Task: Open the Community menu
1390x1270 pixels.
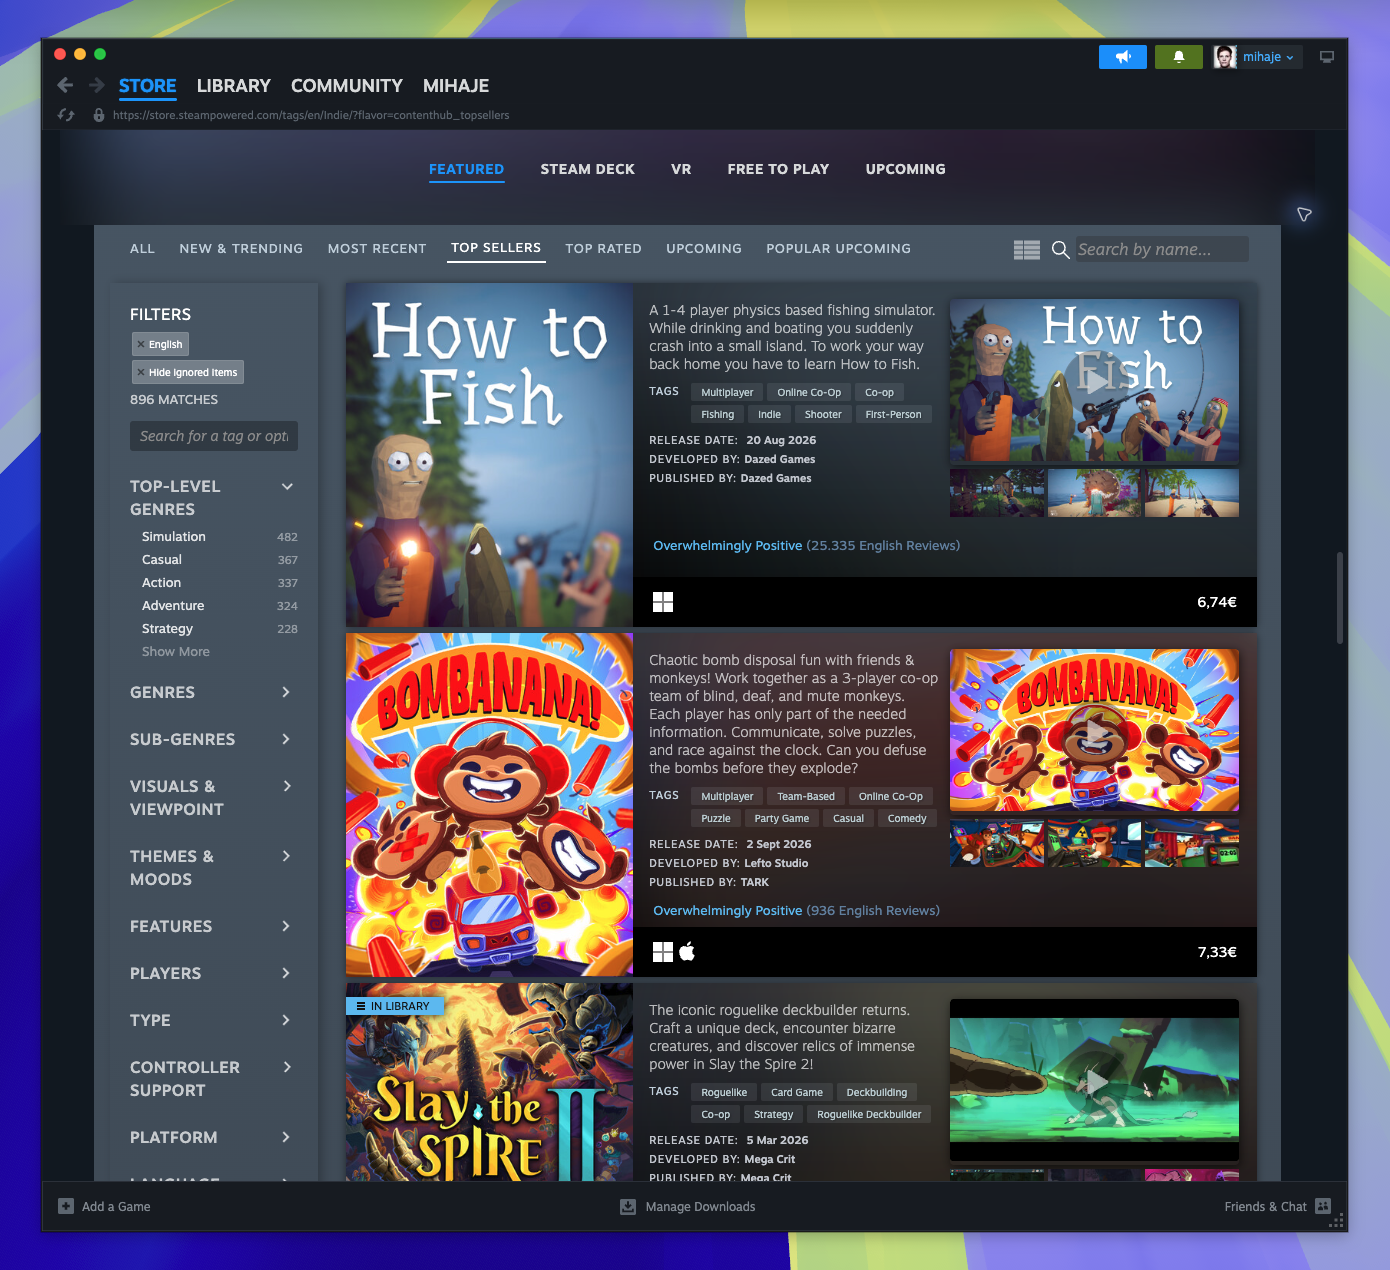Action: pyautogui.click(x=347, y=86)
